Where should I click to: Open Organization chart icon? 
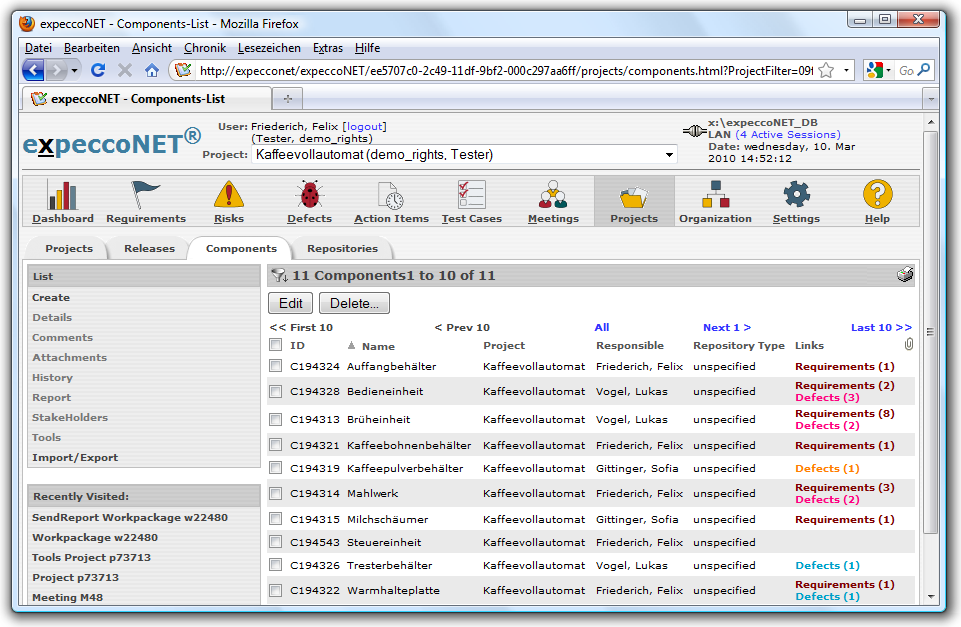[715, 195]
